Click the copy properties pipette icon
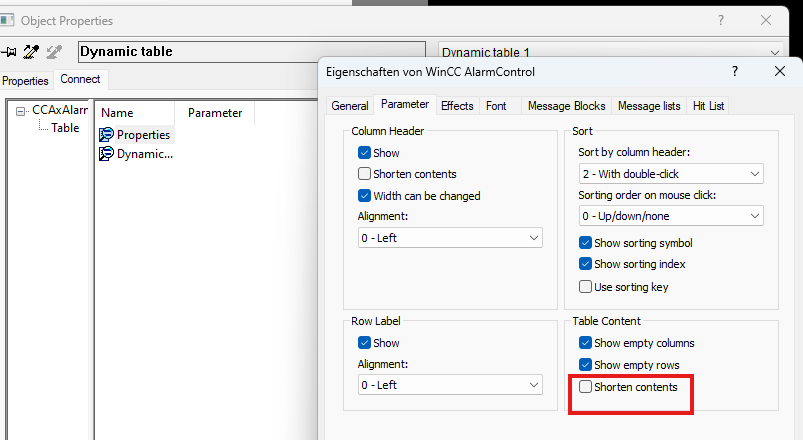Image resolution: width=803 pixels, height=440 pixels. (31, 52)
